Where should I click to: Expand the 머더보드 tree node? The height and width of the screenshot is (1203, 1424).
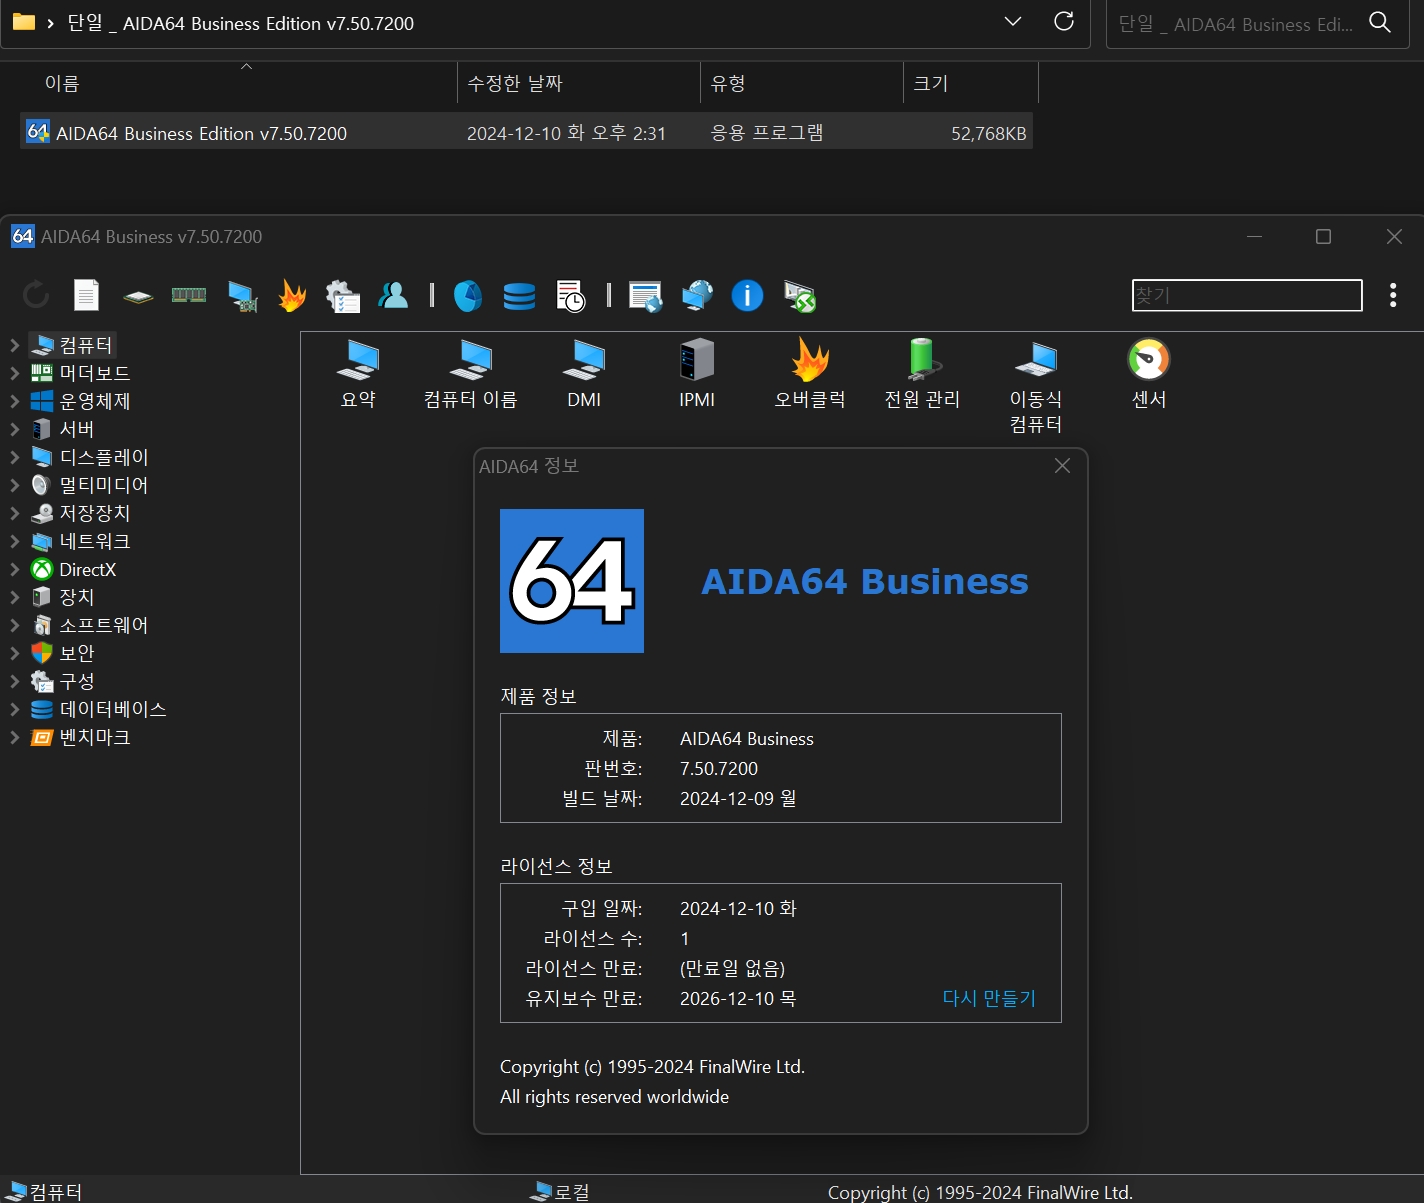click(x=14, y=373)
